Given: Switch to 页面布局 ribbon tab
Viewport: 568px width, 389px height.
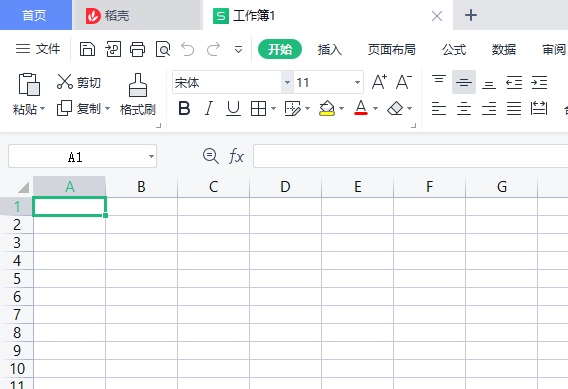Looking at the screenshot, I should coord(392,49).
